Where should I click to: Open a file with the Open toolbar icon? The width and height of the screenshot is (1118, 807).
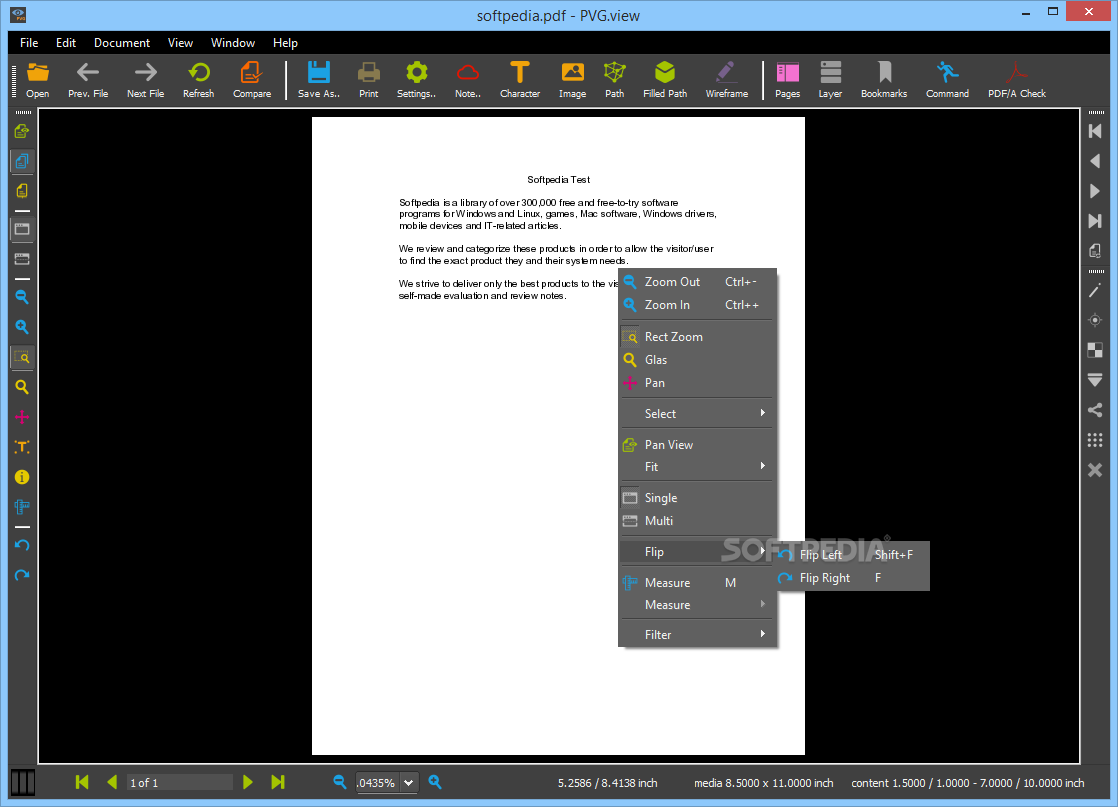pyautogui.click(x=38, y=80)
